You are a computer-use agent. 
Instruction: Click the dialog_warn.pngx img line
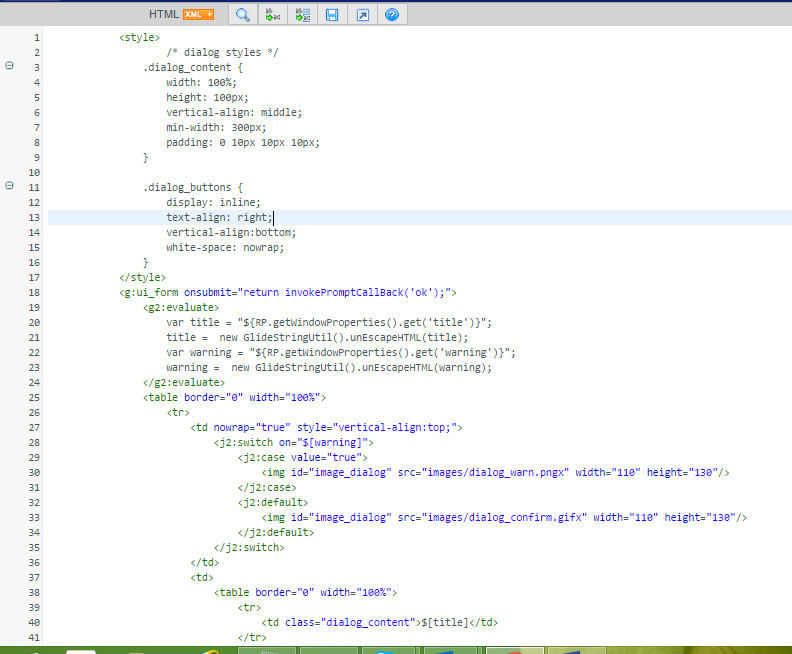tap(496, 472)
